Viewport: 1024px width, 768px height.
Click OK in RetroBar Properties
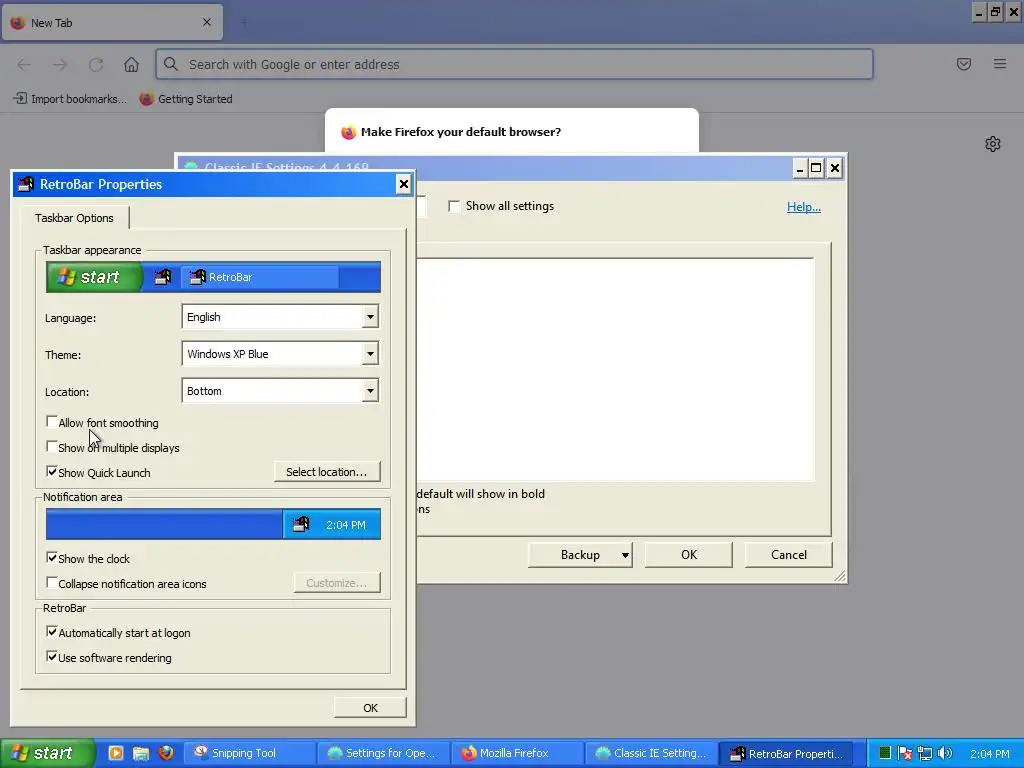[x=370, y=708]
